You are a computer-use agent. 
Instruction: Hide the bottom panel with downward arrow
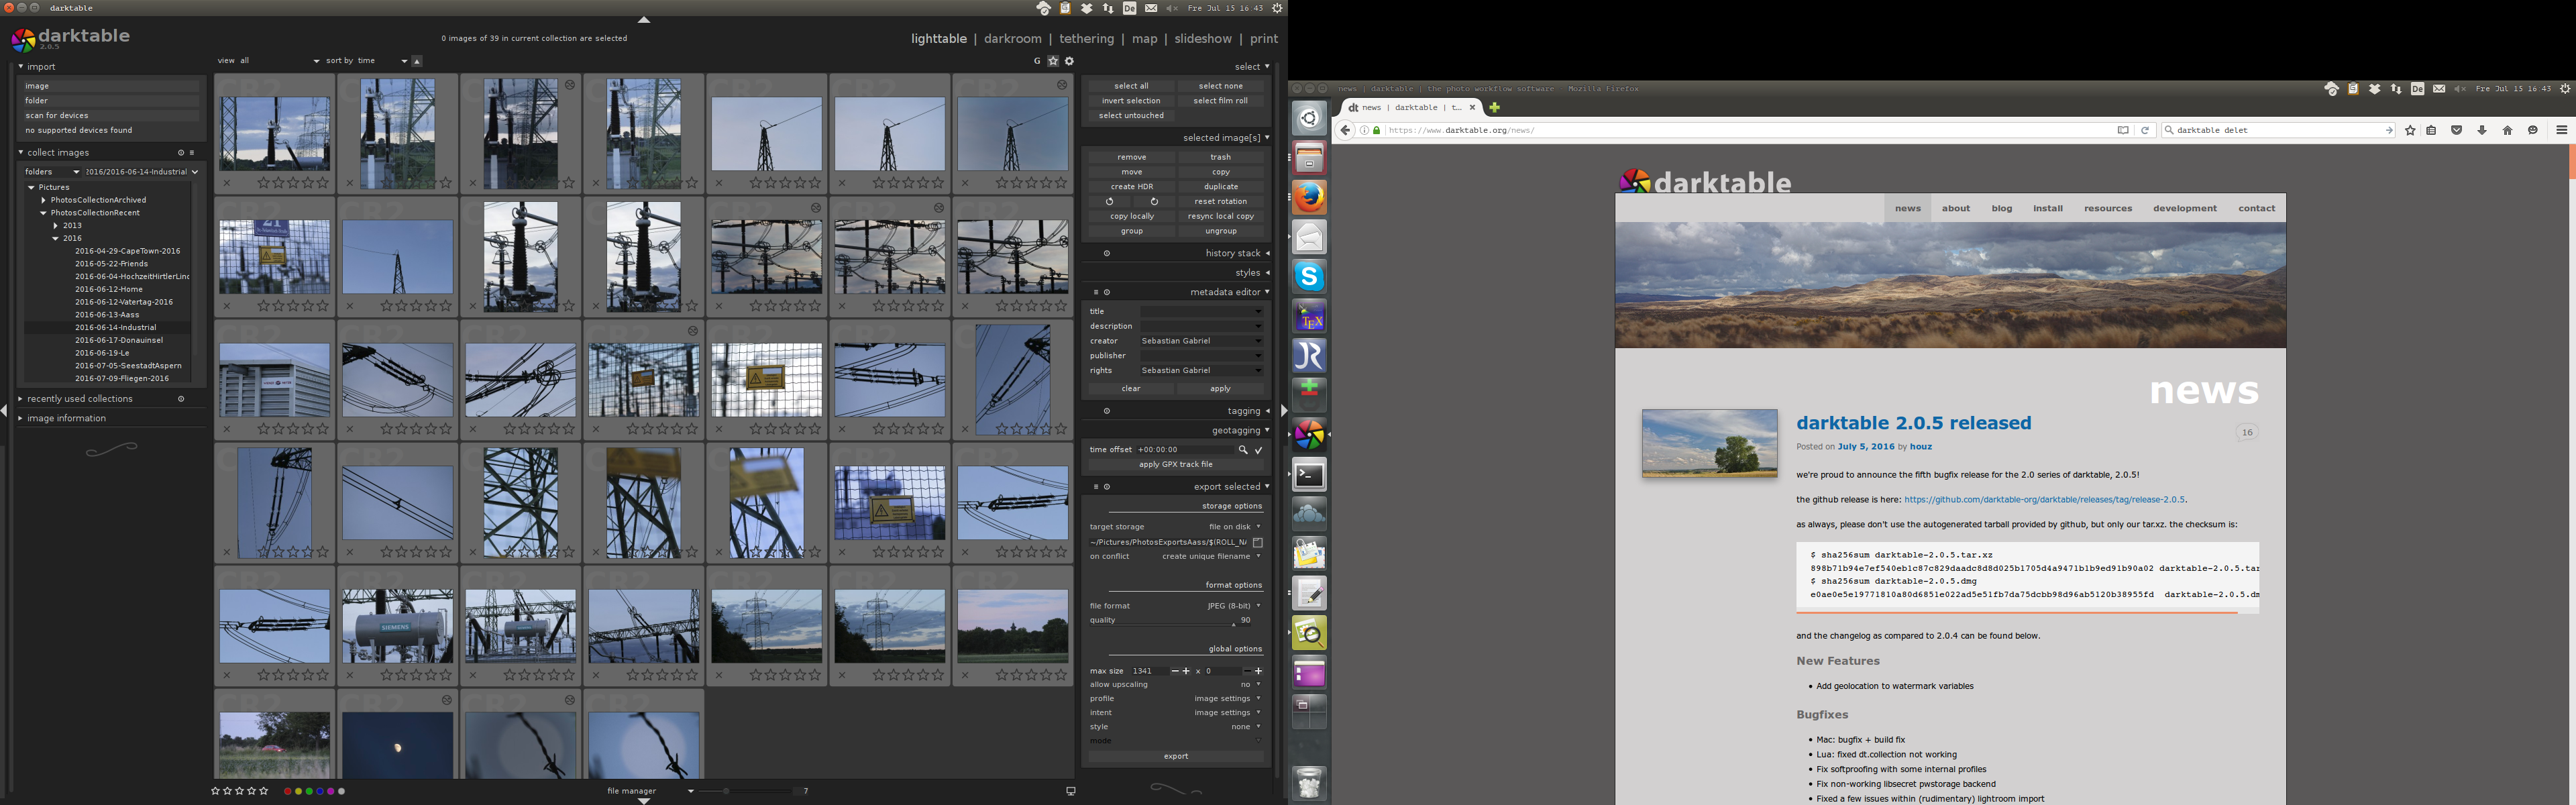pos(644,801)
